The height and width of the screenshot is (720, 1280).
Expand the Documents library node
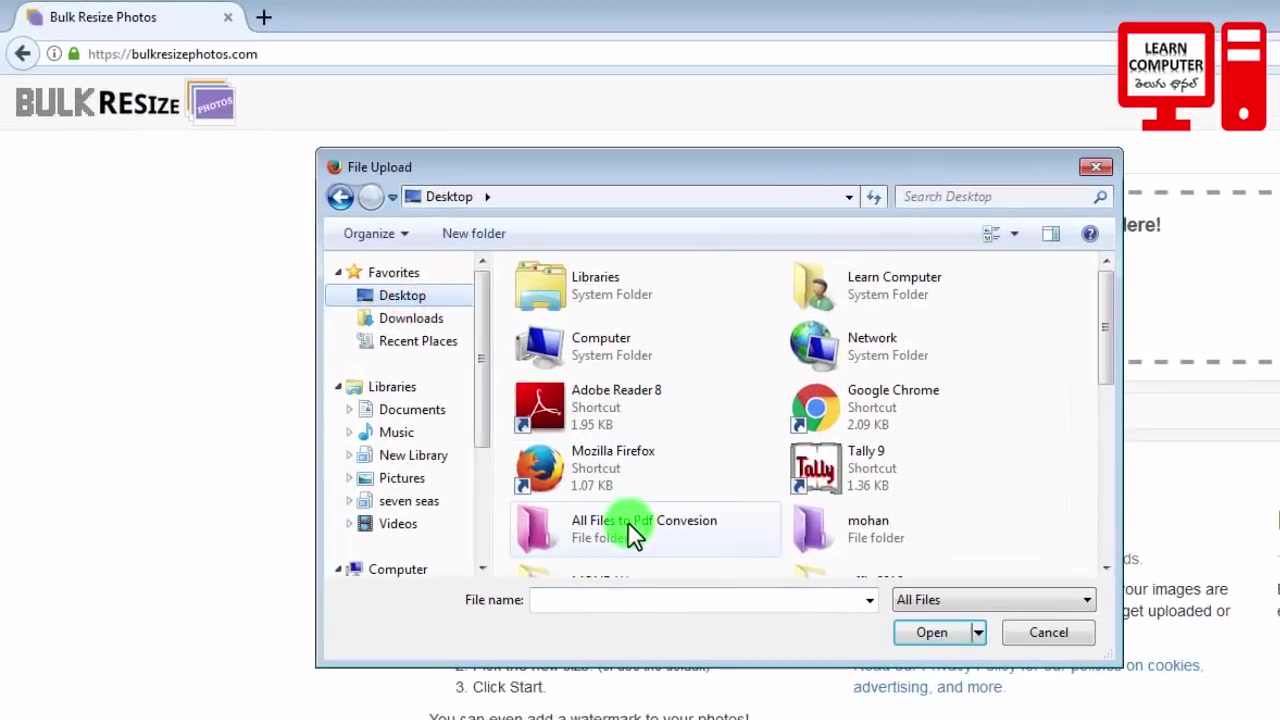coord(349,410)
